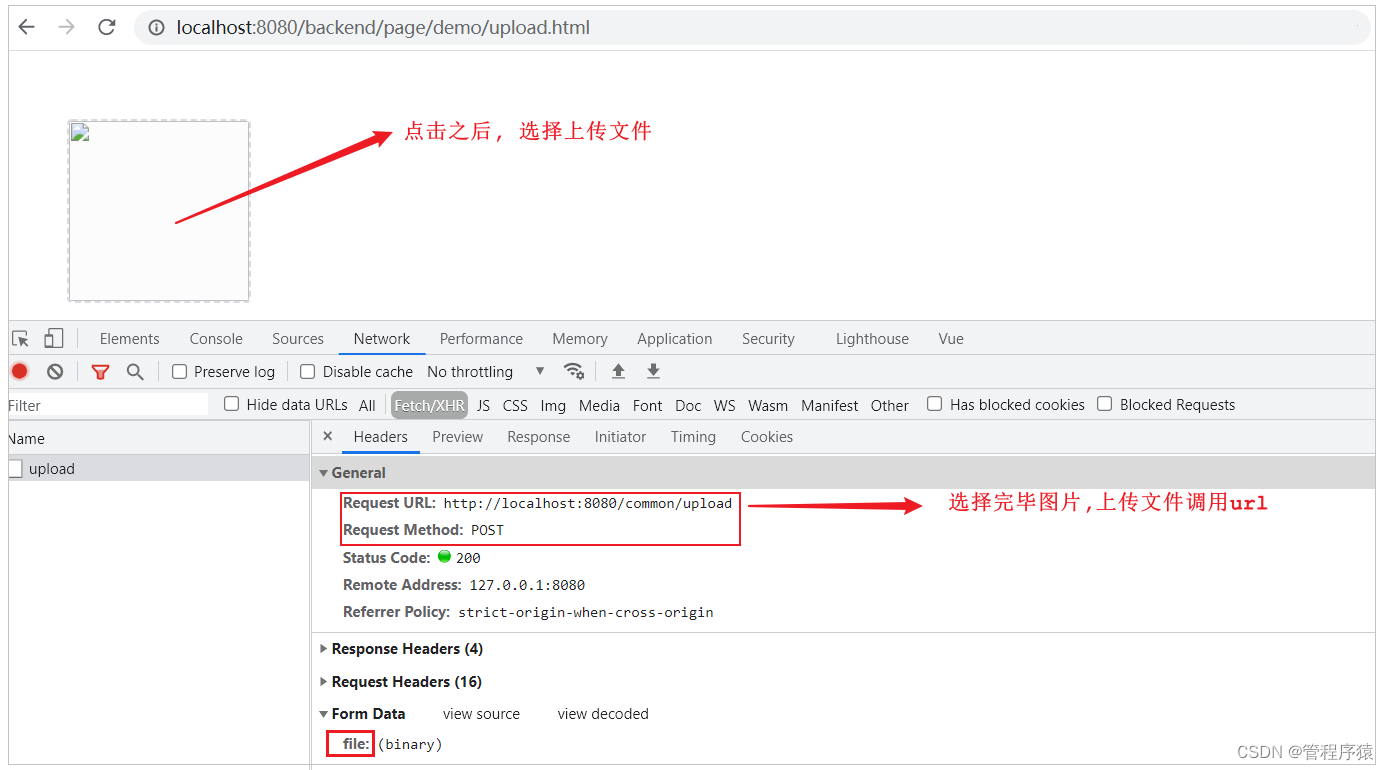Filter requests by Img
The height and width of the screenshot is (770, 1389).
pos(553,405)
